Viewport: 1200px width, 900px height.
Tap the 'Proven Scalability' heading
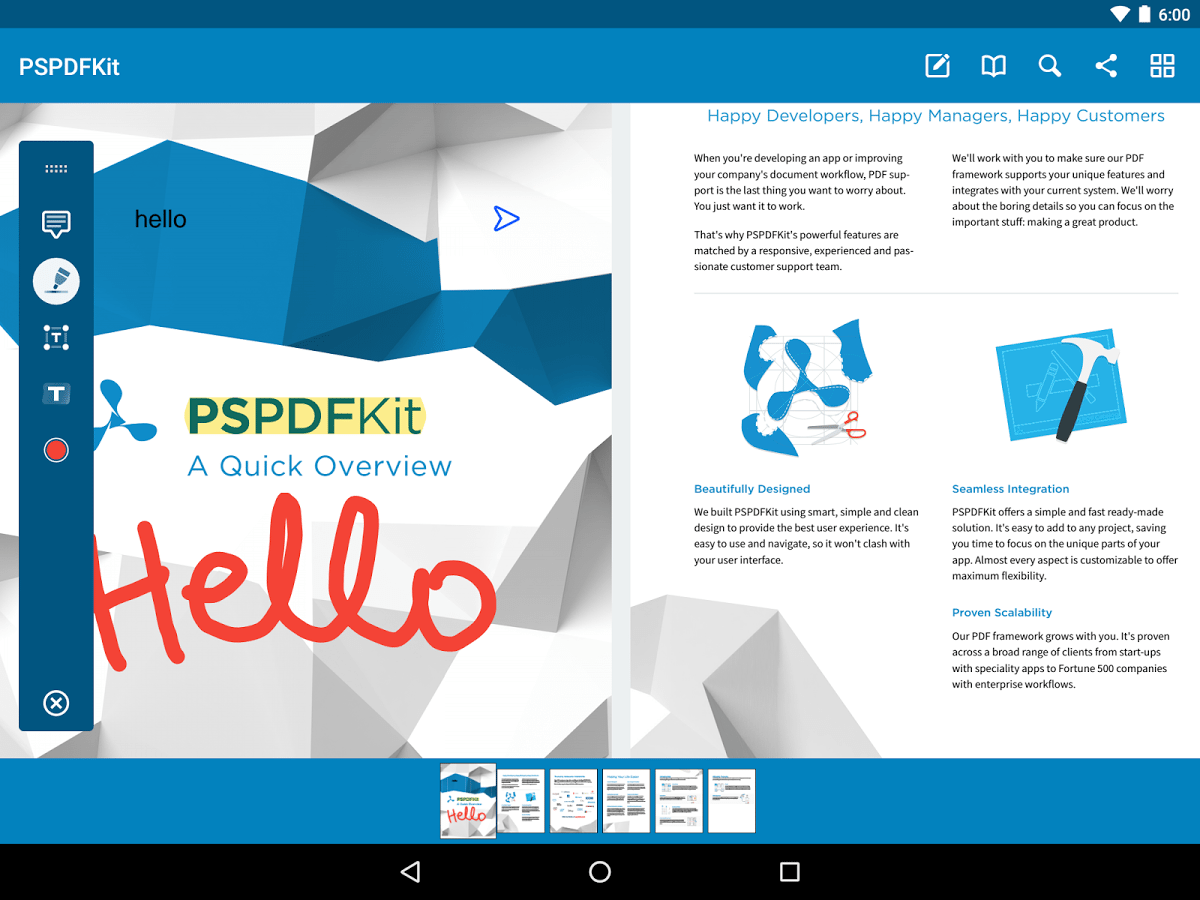coord(1002,612)
